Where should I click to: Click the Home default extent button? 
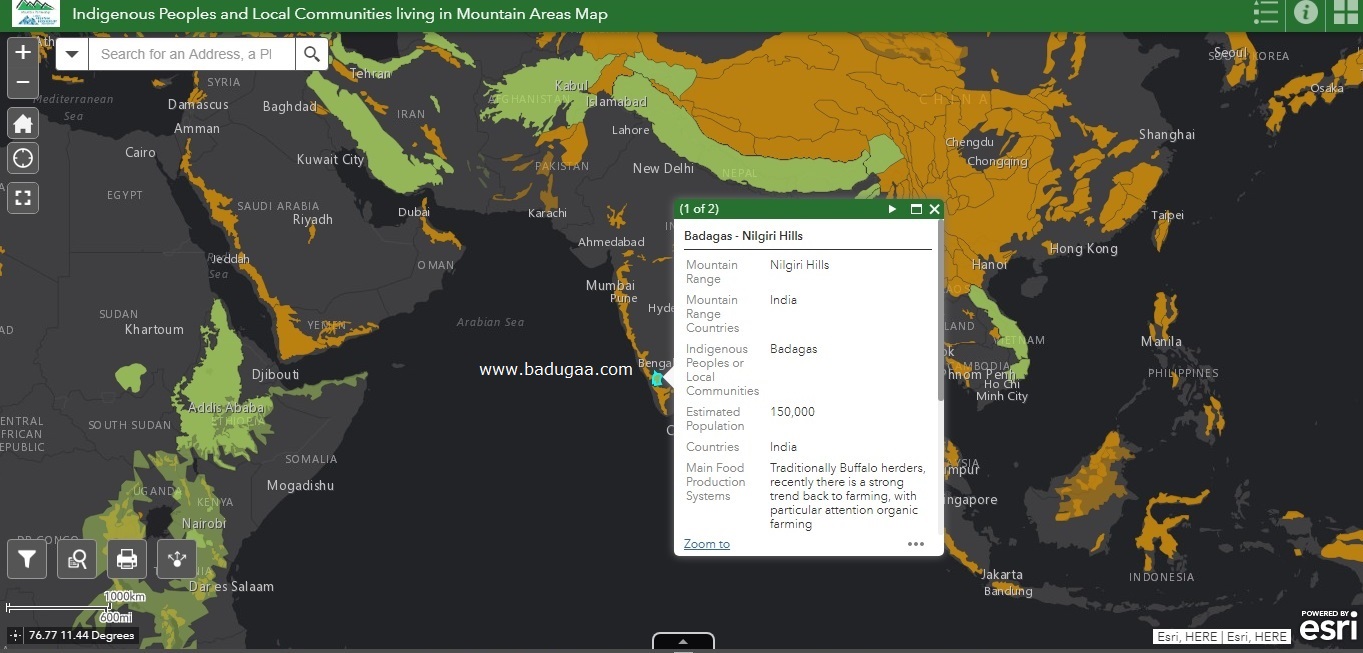[23, 123]
